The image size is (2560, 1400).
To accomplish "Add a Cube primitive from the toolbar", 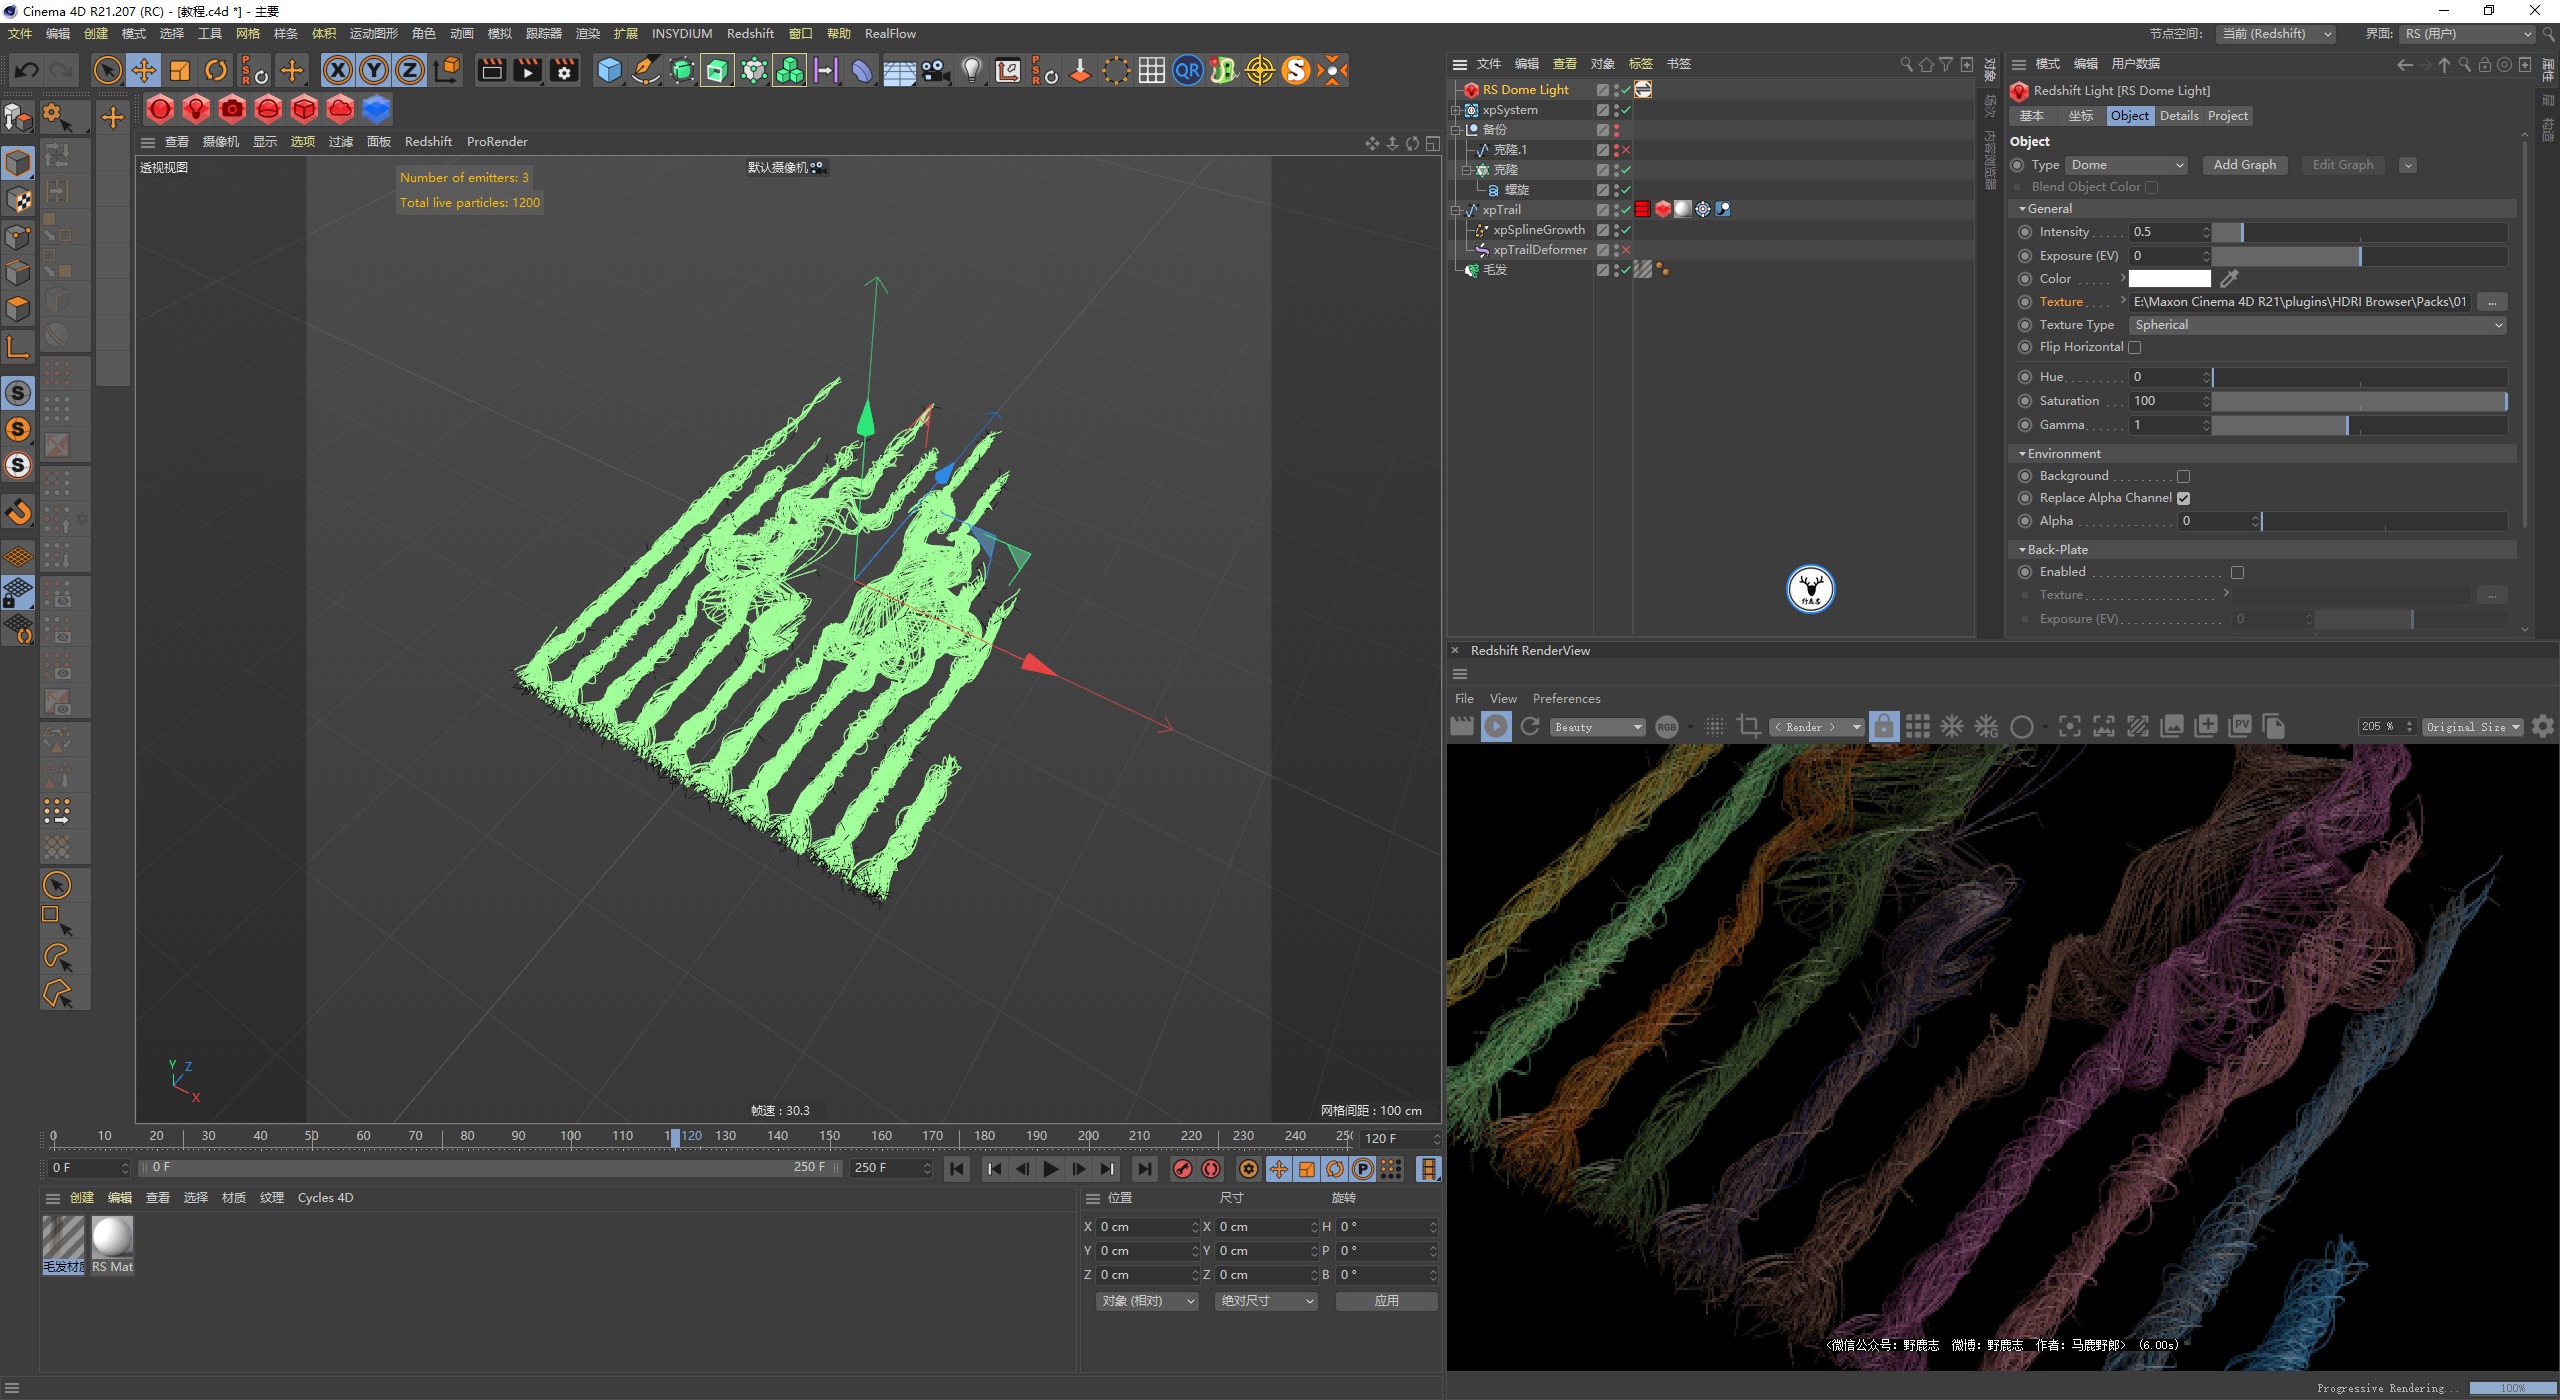I will click(609, 71).
